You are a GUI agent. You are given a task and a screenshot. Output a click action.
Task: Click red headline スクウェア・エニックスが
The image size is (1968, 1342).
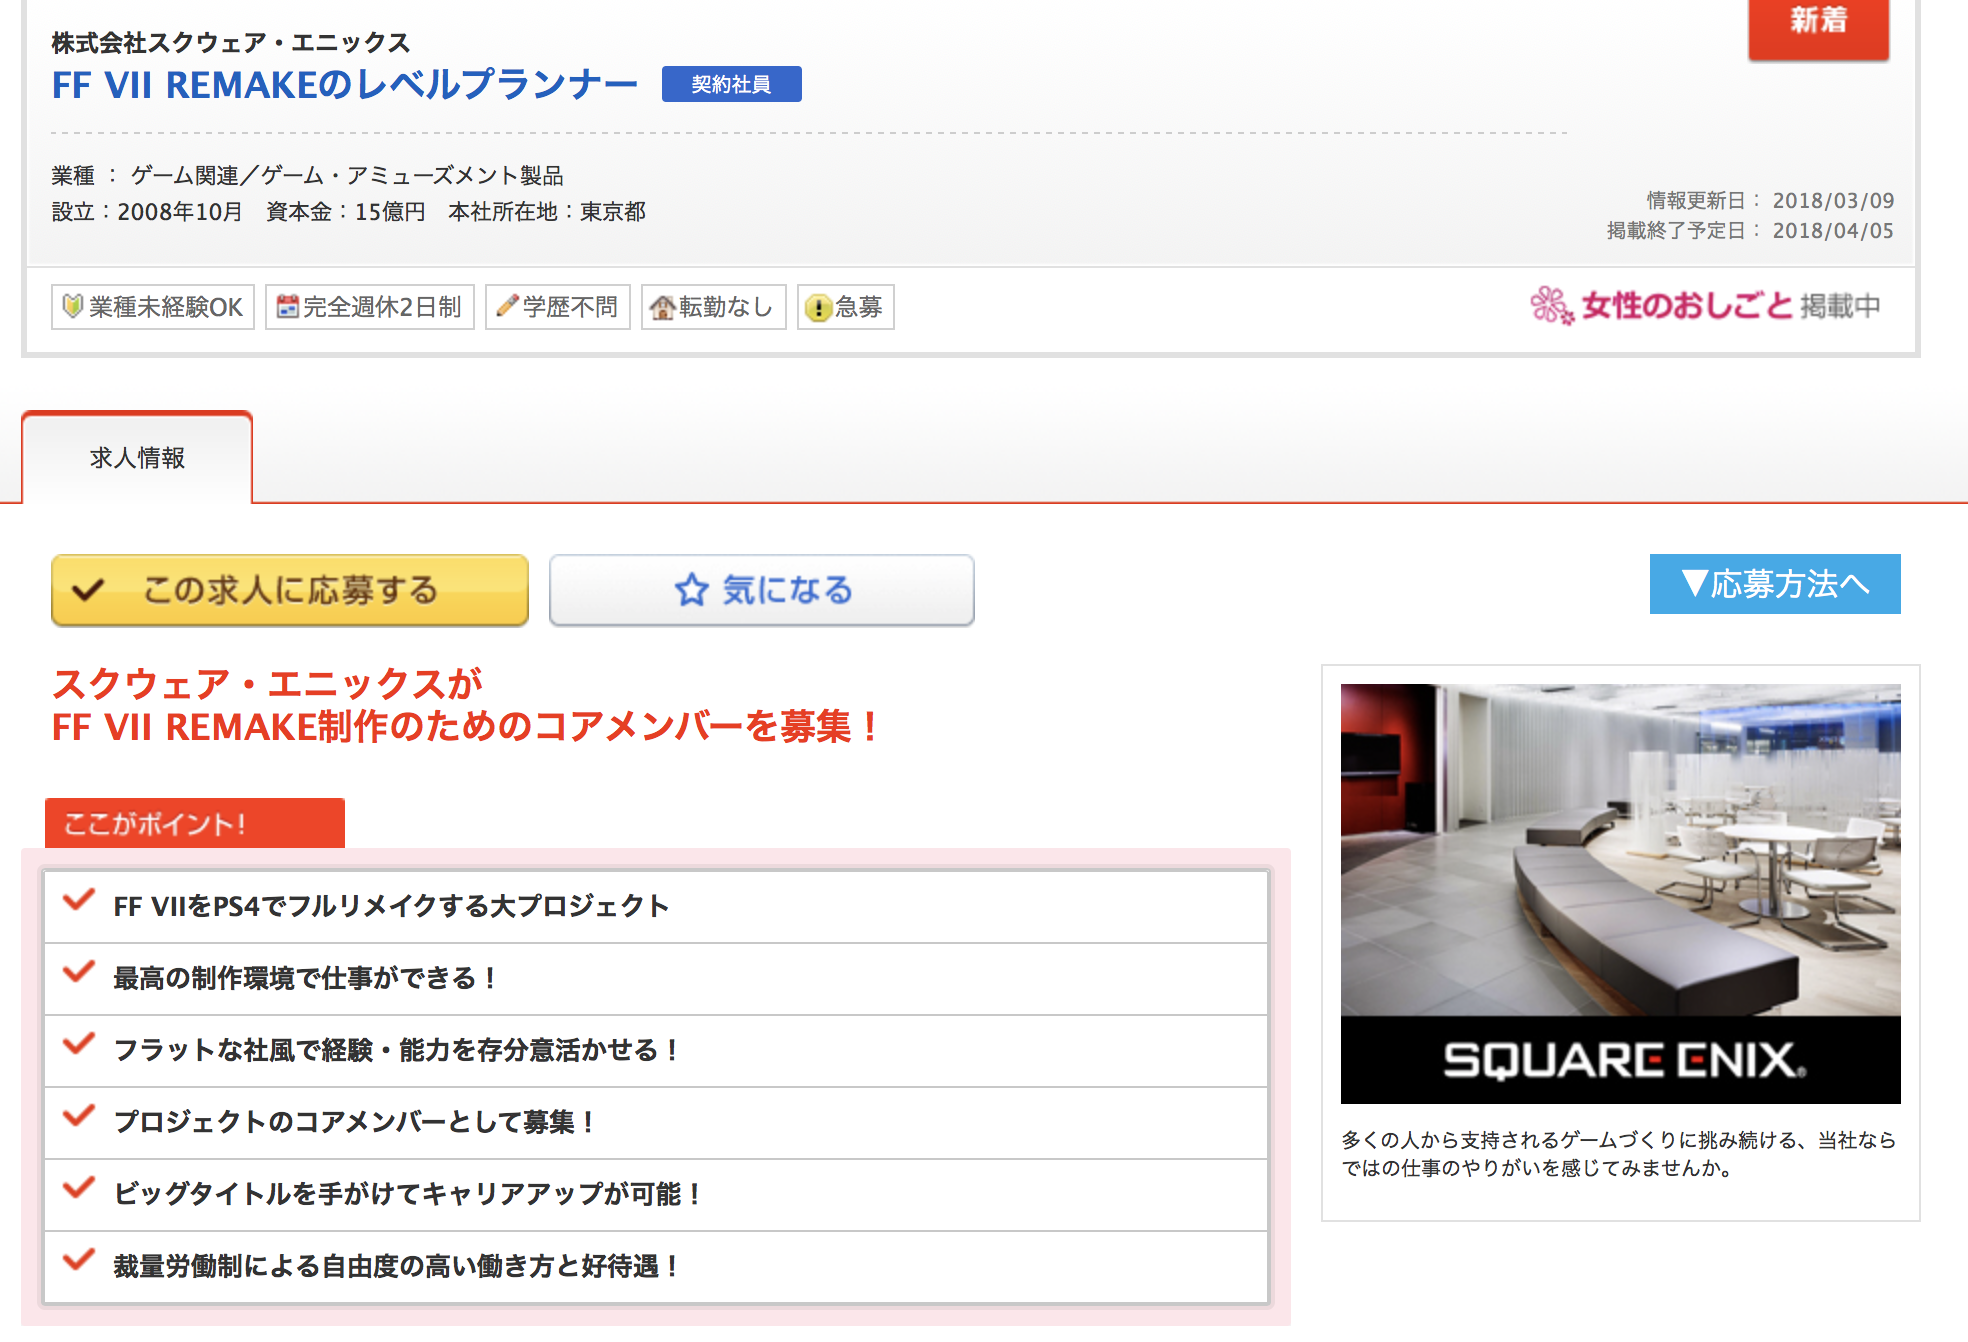268,684
